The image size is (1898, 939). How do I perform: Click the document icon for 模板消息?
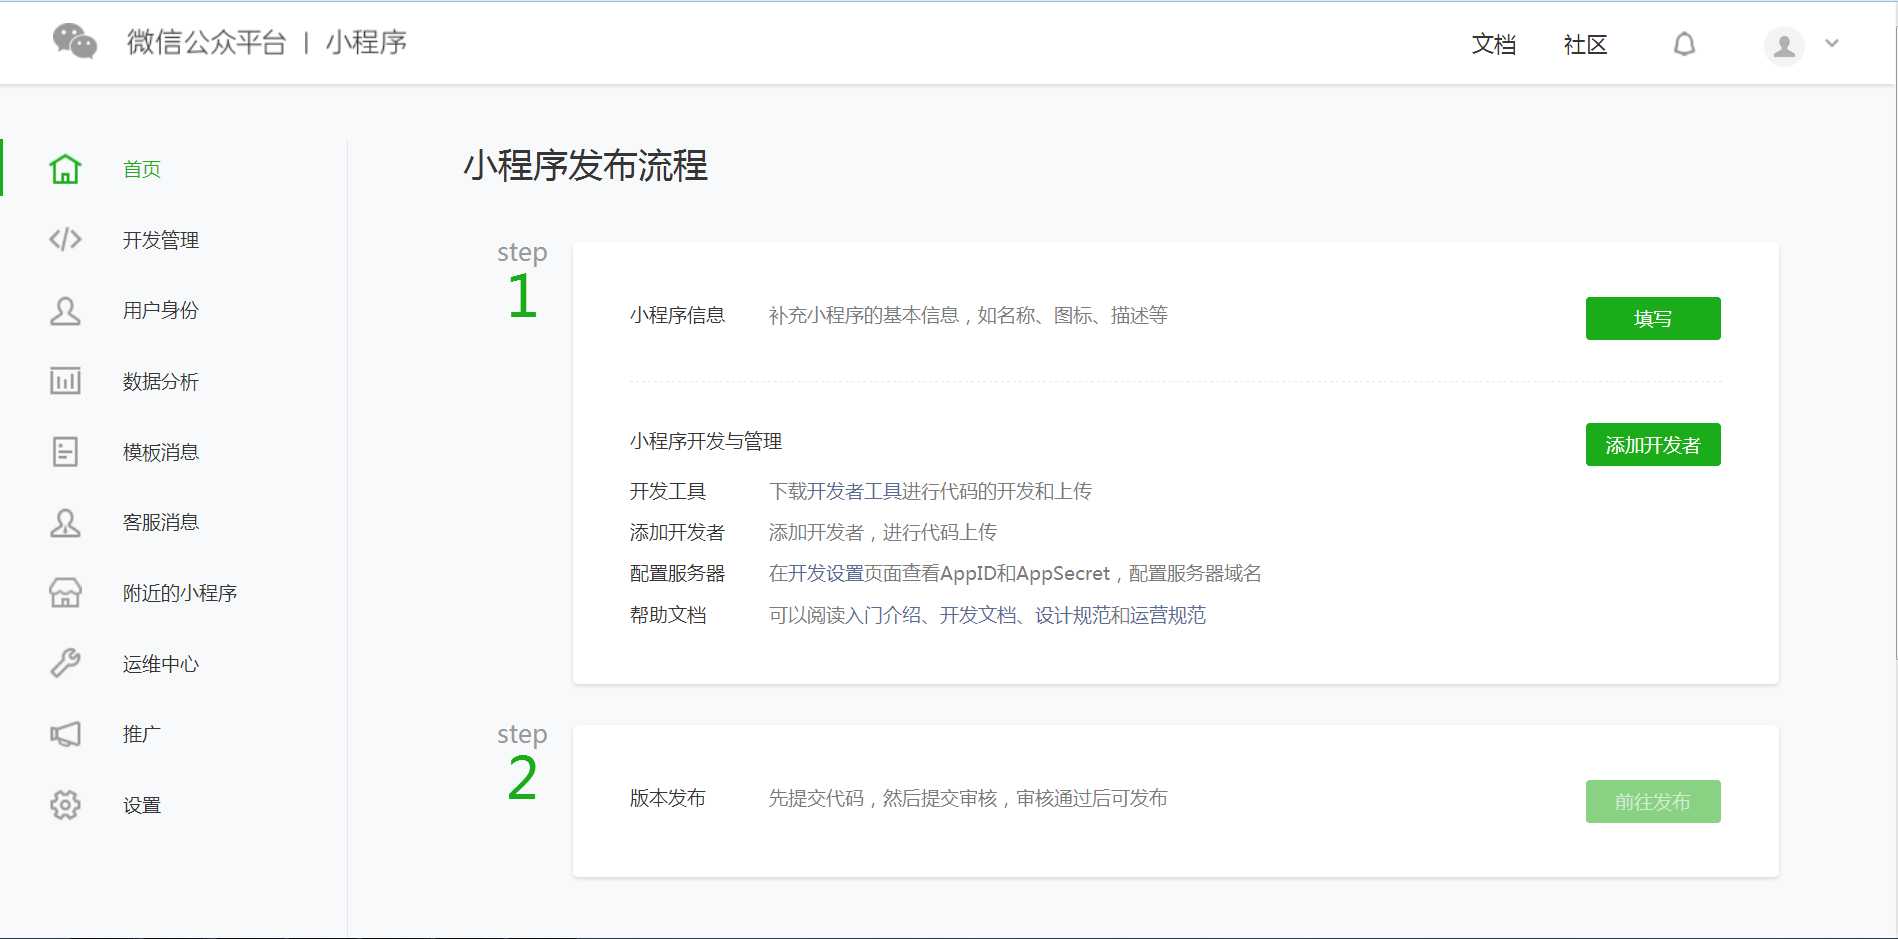65,451
